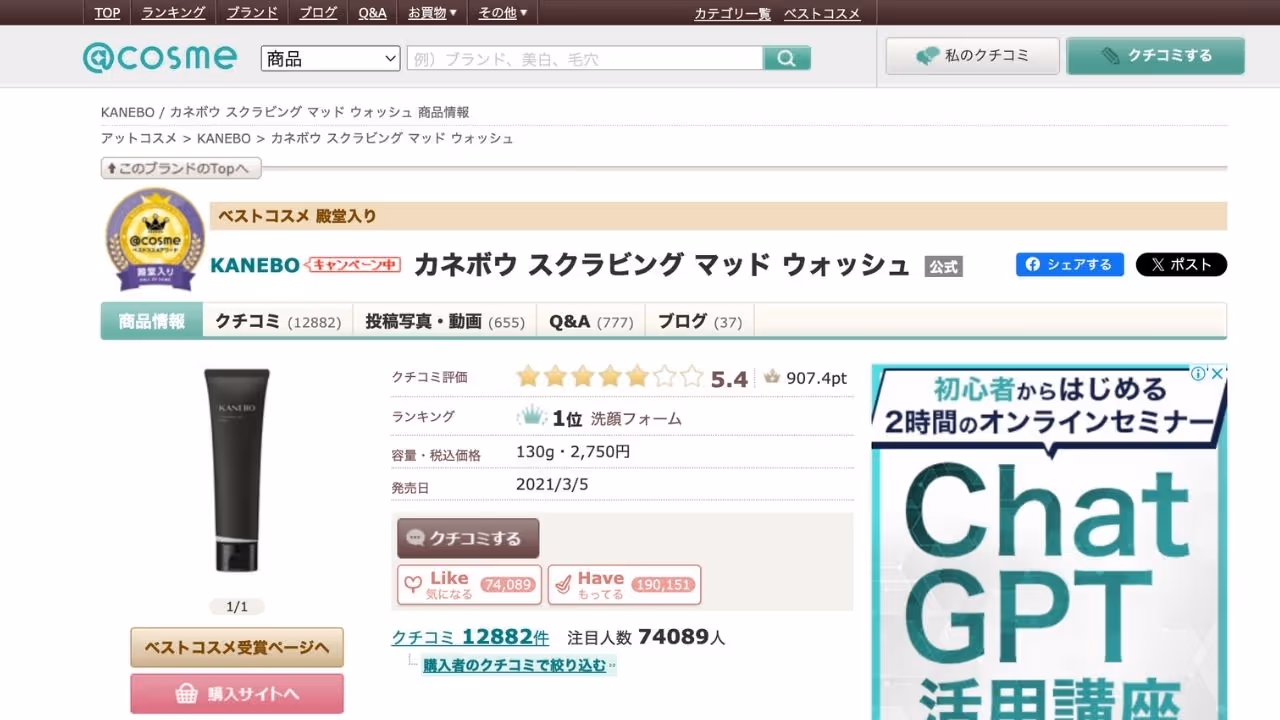
Task: Open the TOP menu item
Action: (x=107, y=13)
